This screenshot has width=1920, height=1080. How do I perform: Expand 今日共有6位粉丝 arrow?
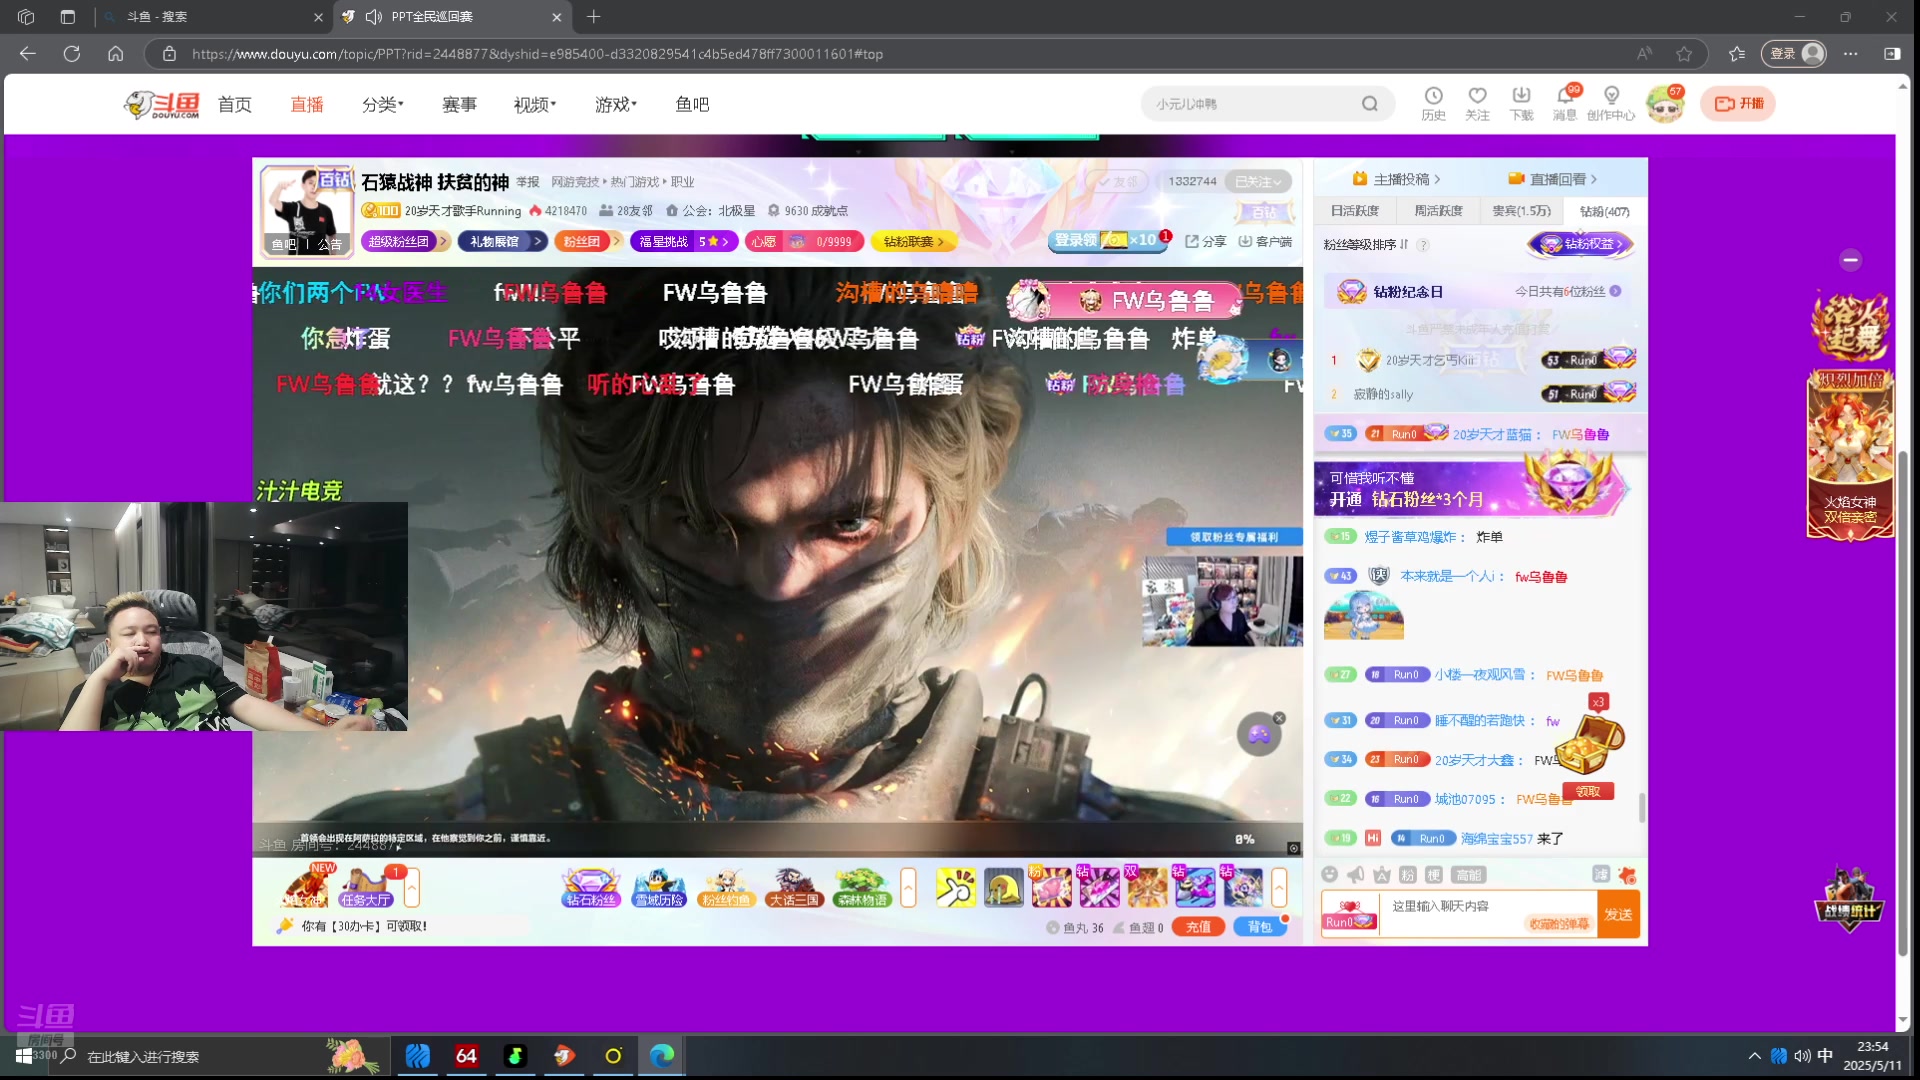click(x=1615, y=291)
